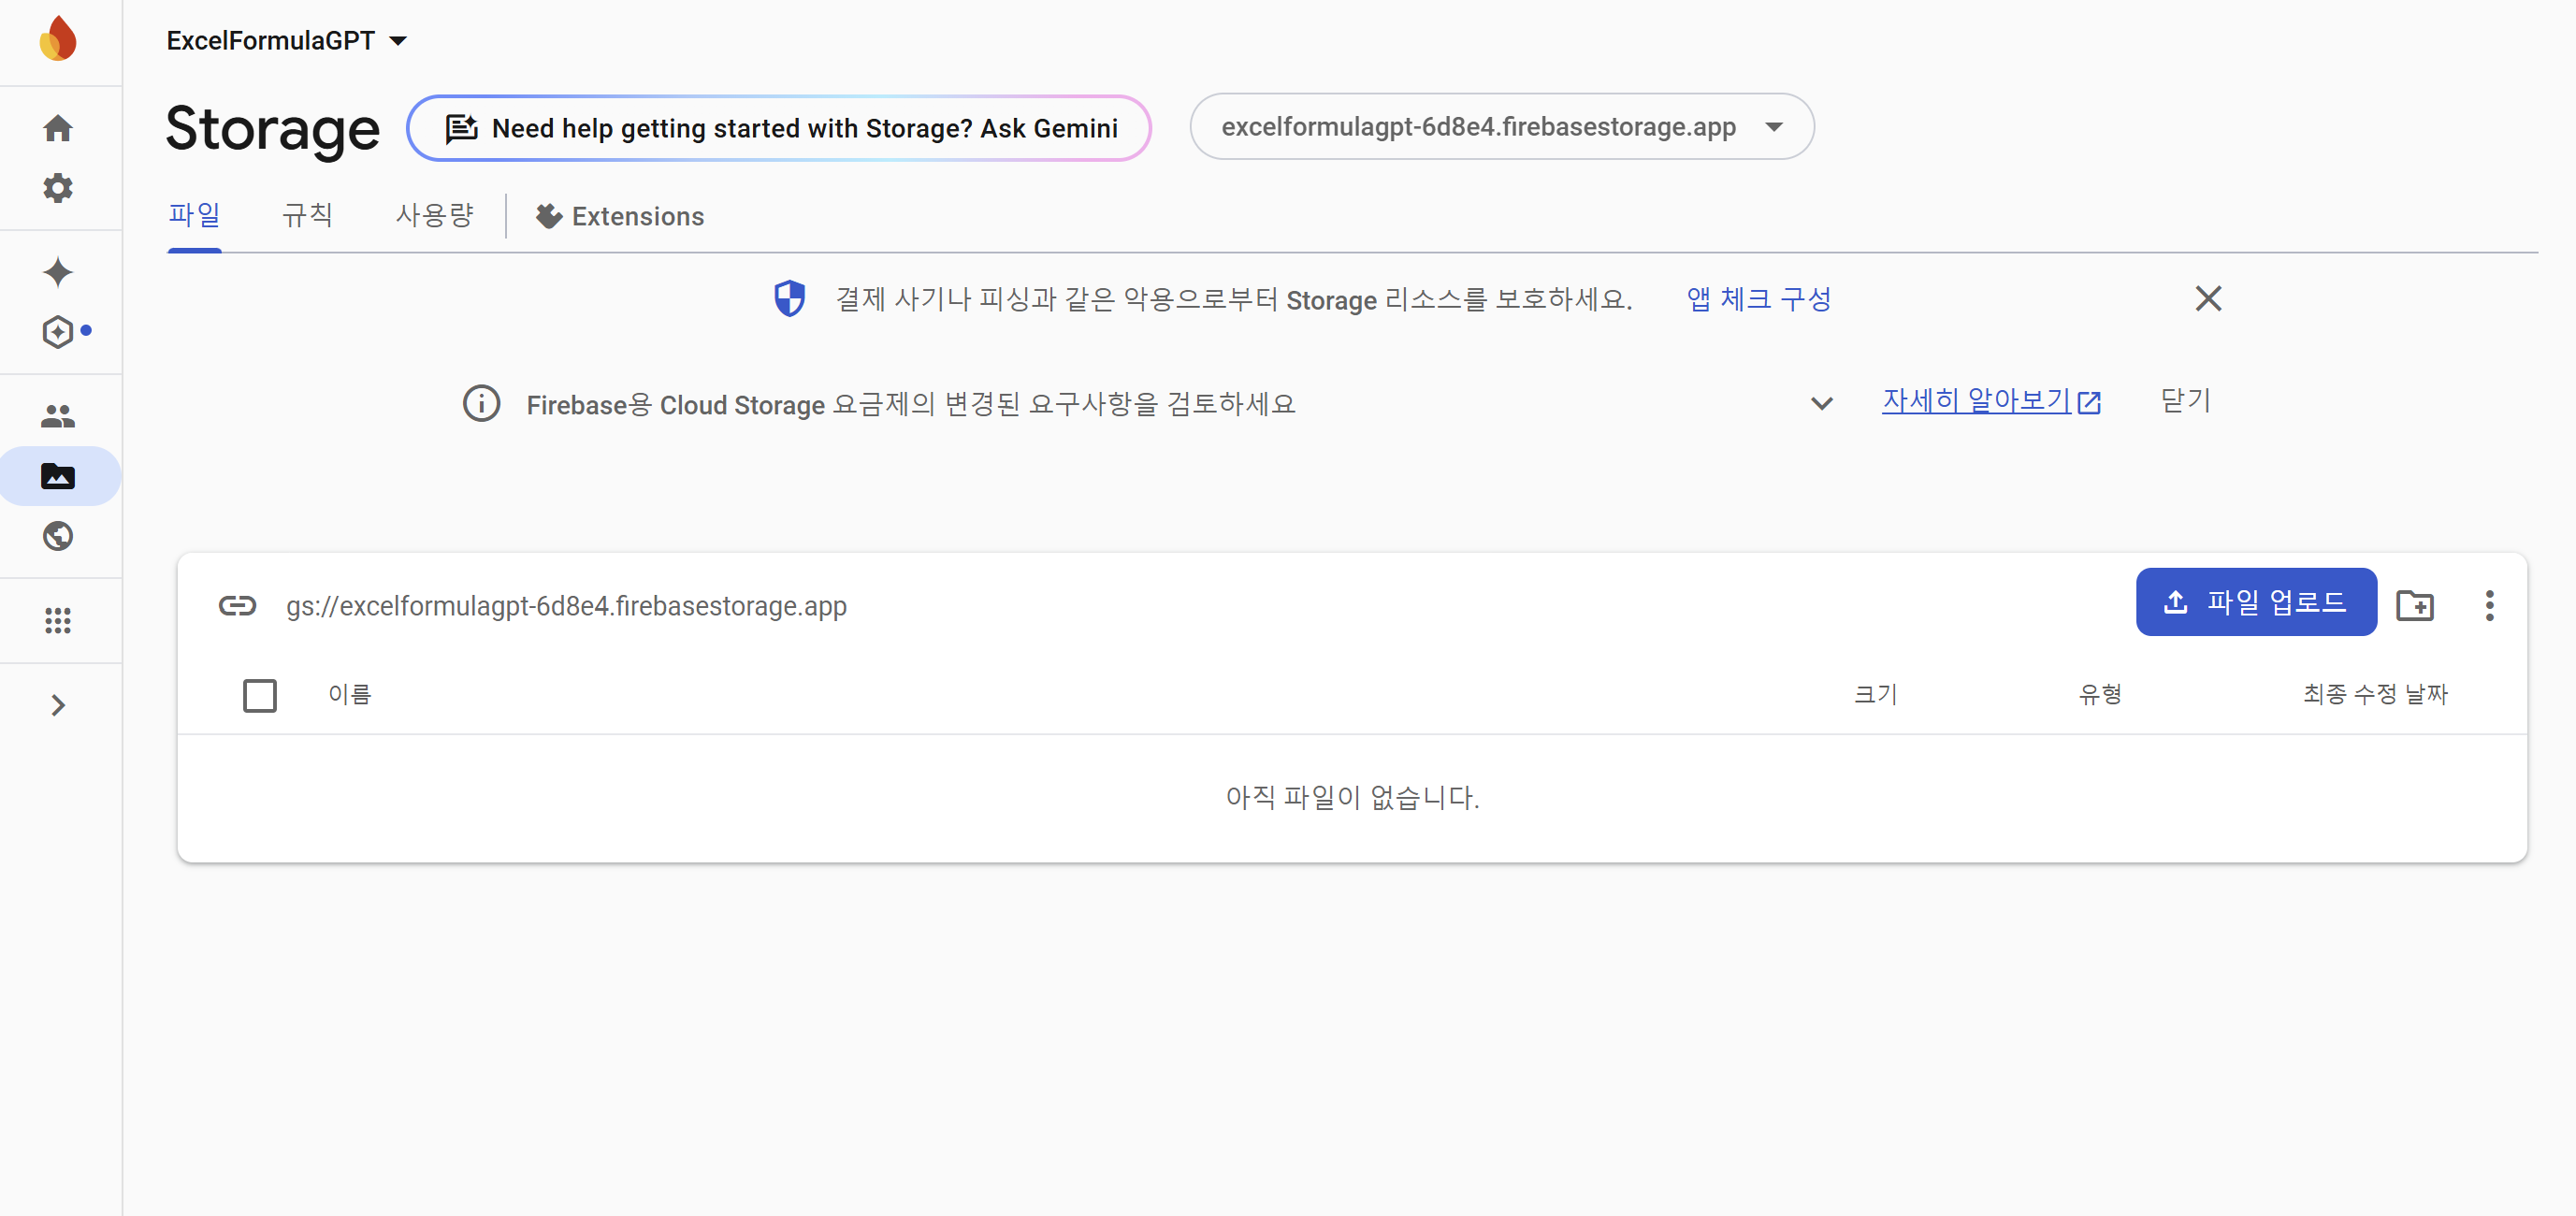Open project settings gear icon
The image size is (2576, 1216).
point(58,188)
